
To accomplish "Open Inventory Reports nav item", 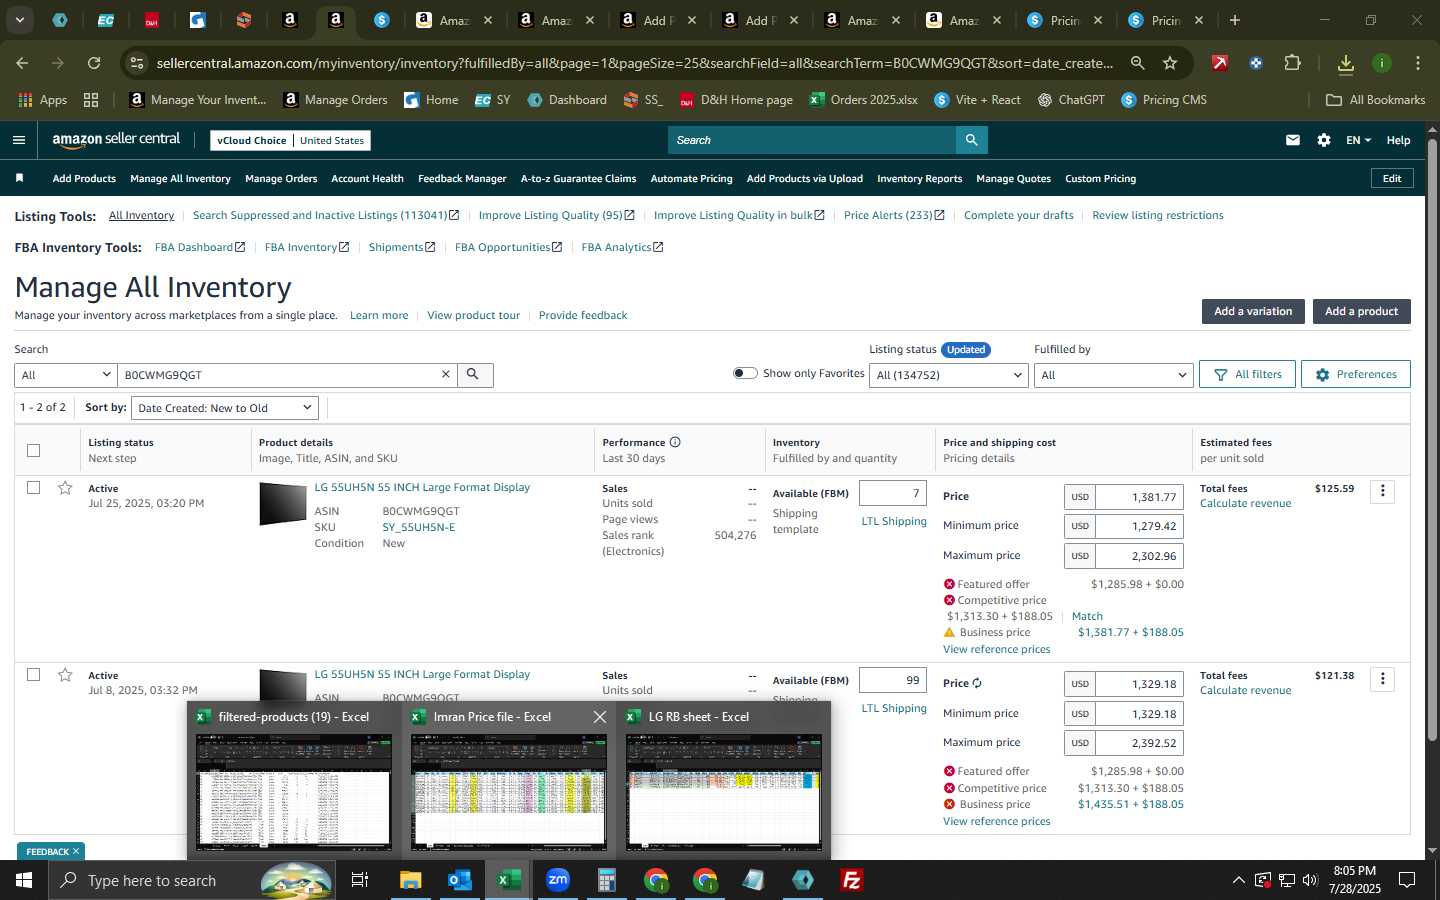I will 919,178.
